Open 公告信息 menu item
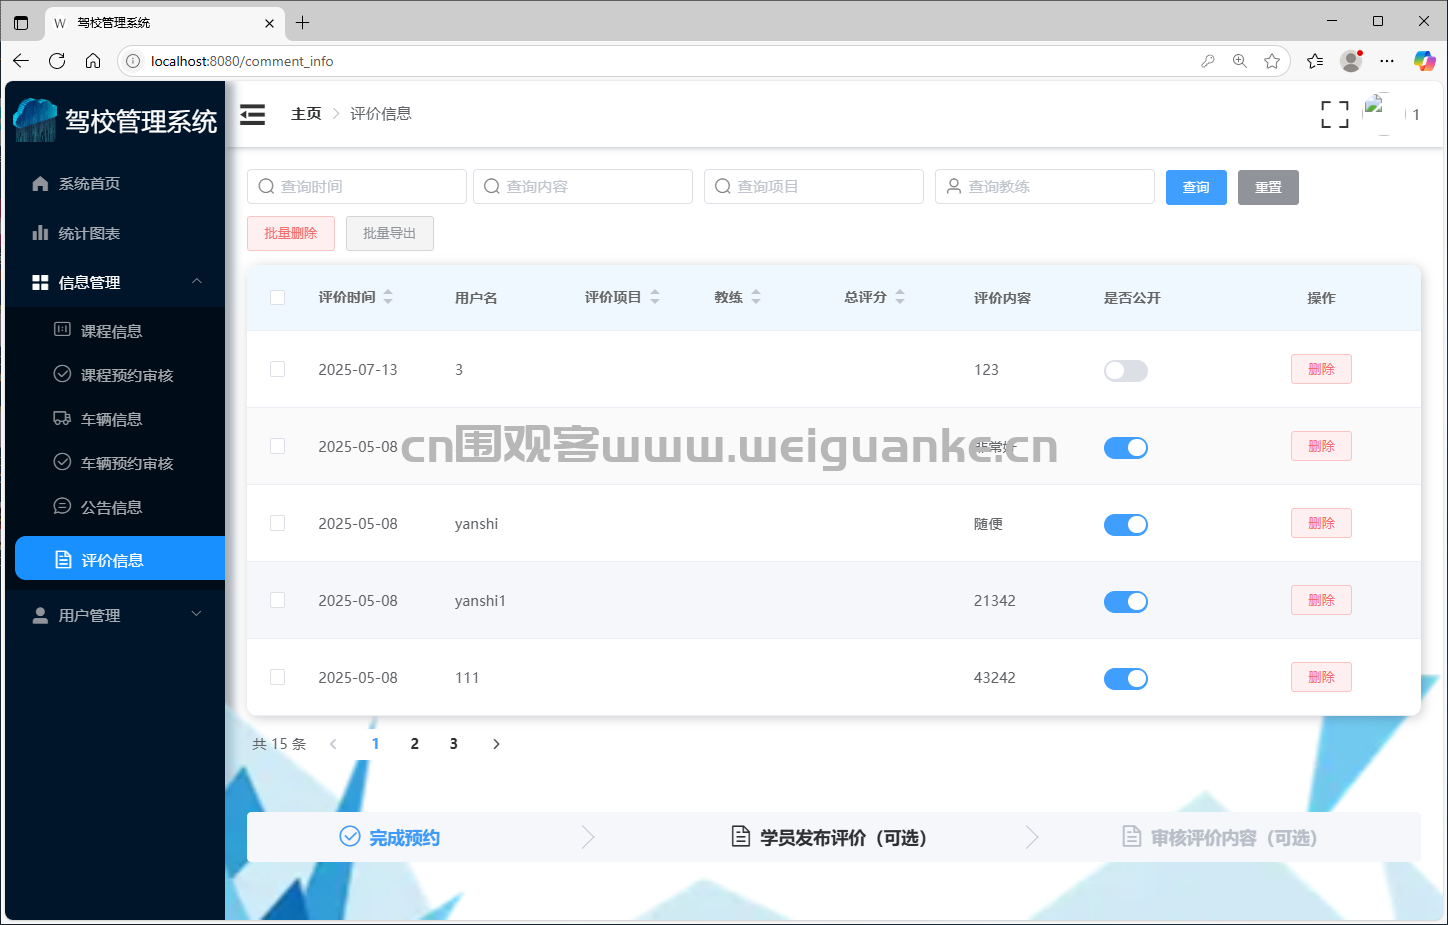 [x=115, y=507]
